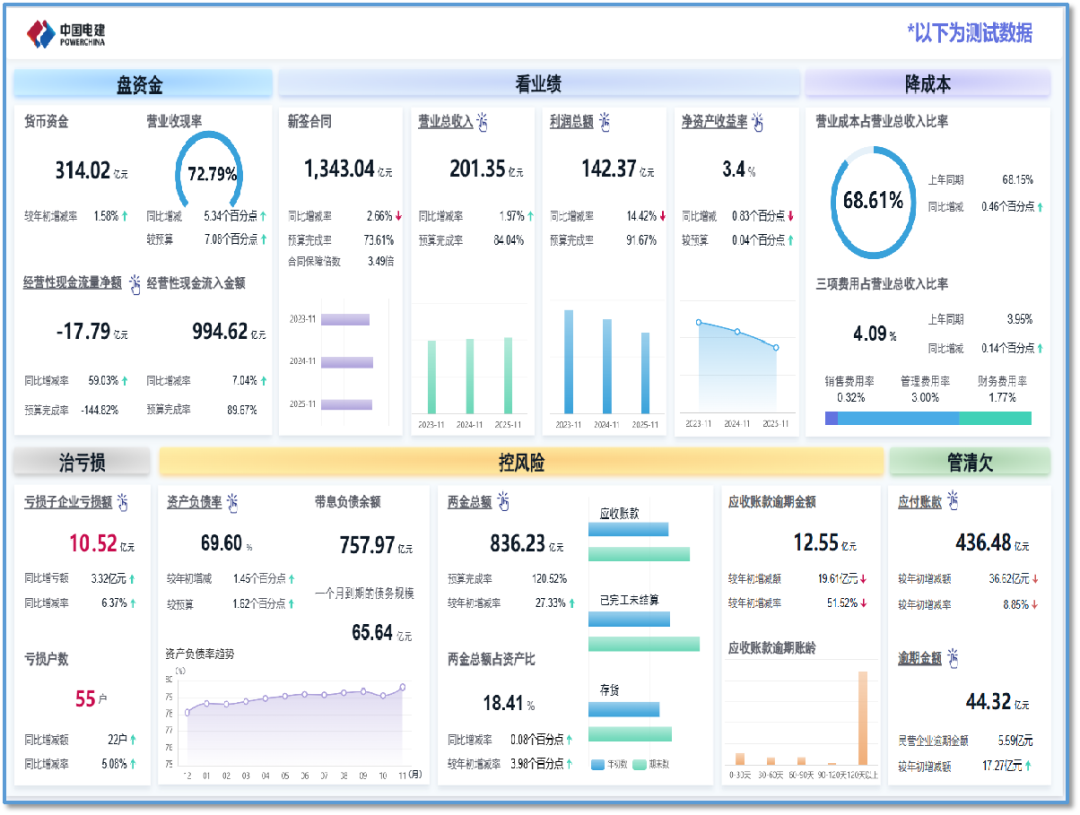Click hand pointer icon beside 利润总额
Screen dimensions: 1080x815
coord(604,122)
